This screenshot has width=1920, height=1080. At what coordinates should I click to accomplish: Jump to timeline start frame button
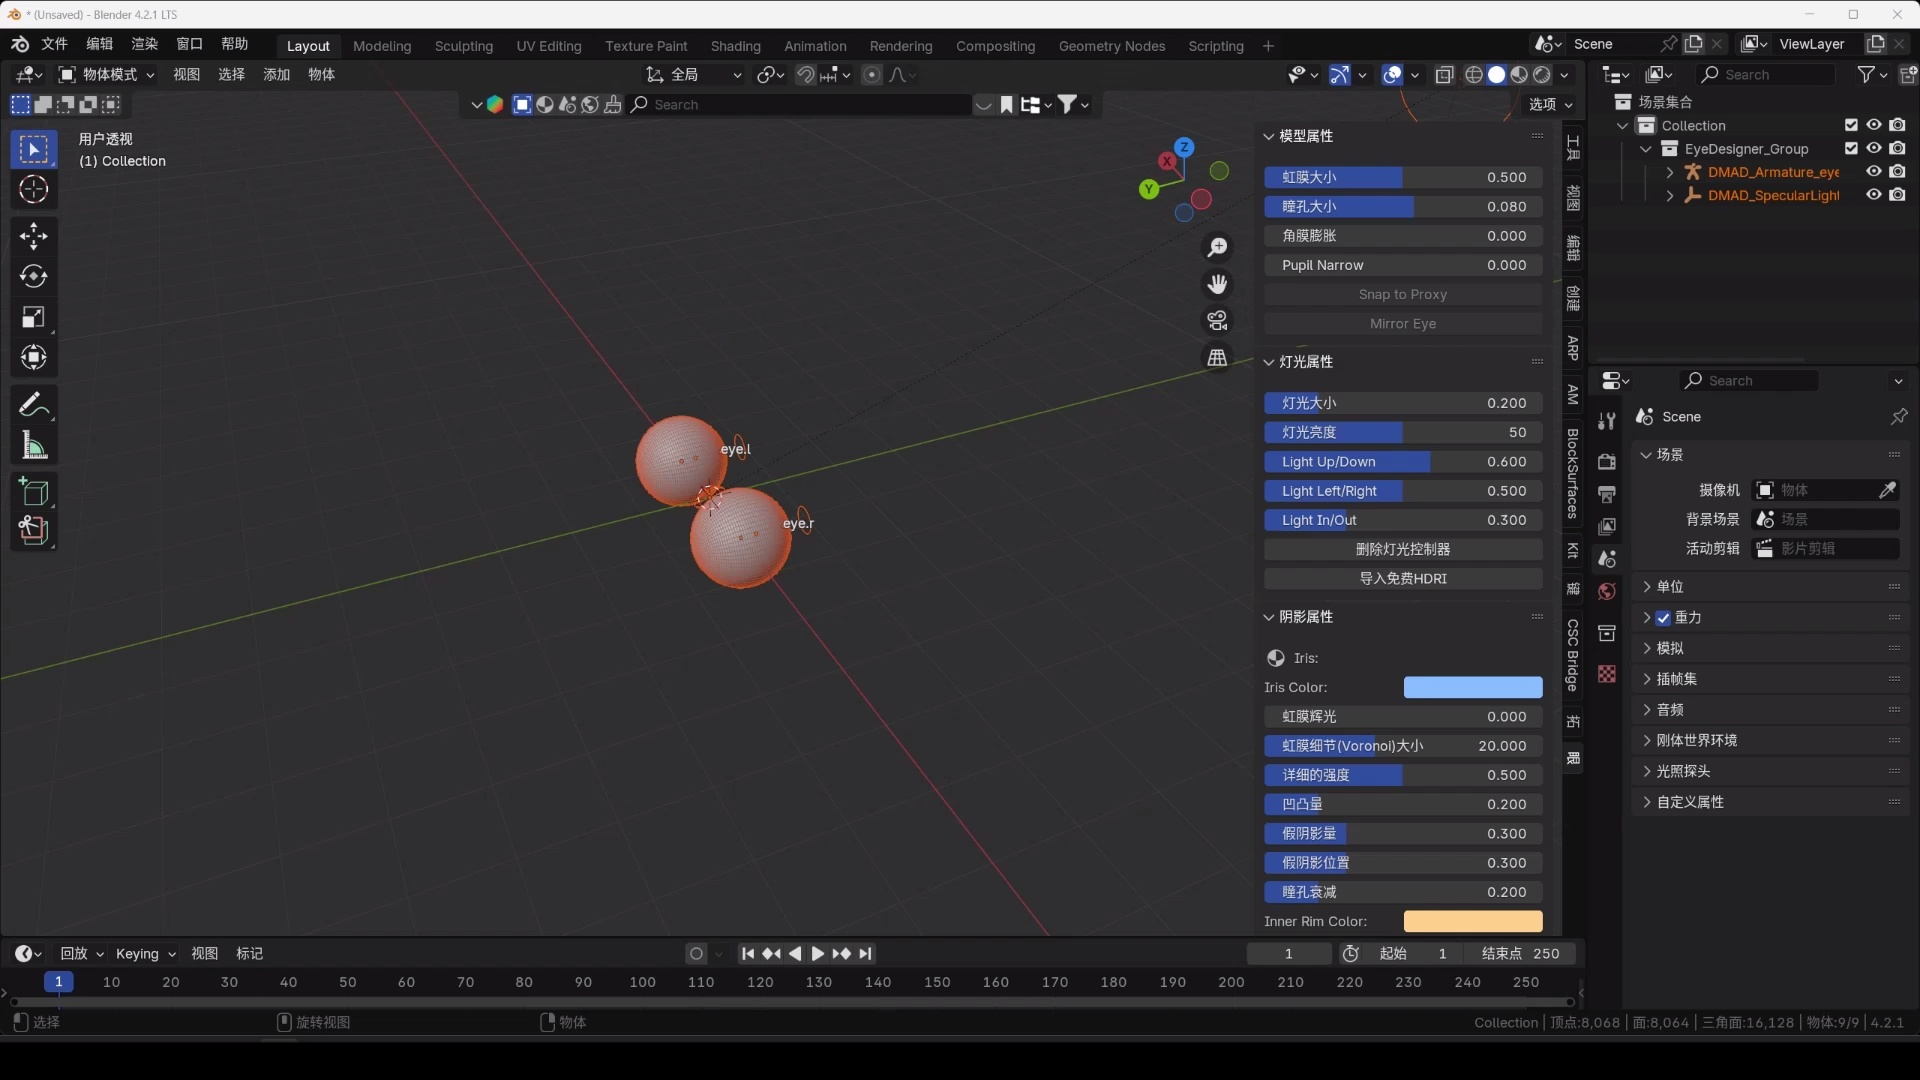click(748, 954)
